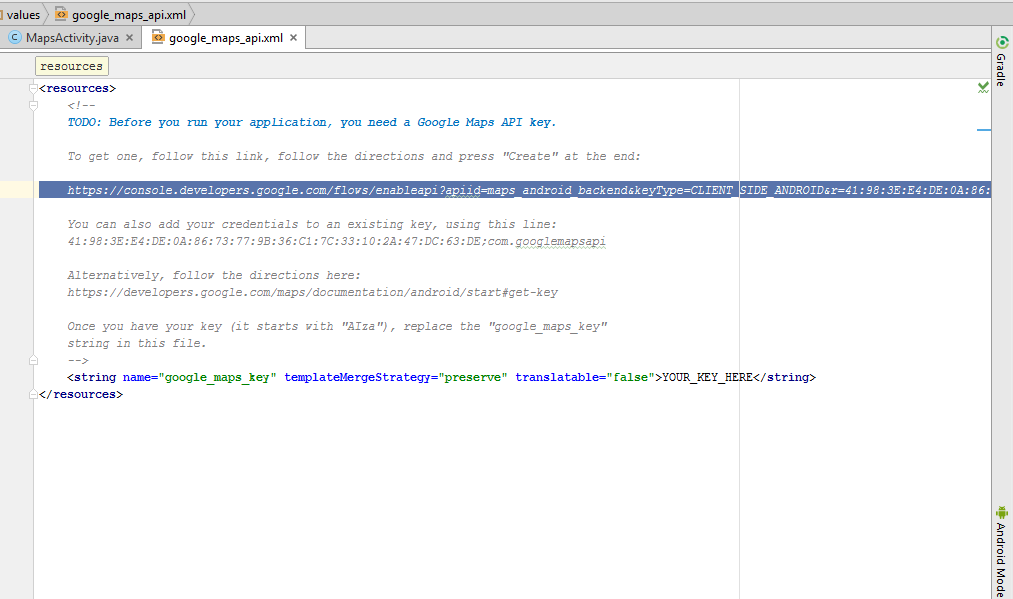1013x599 pixels.
Task: Open the Android Model tool window
Action: tap(1001, 560)
